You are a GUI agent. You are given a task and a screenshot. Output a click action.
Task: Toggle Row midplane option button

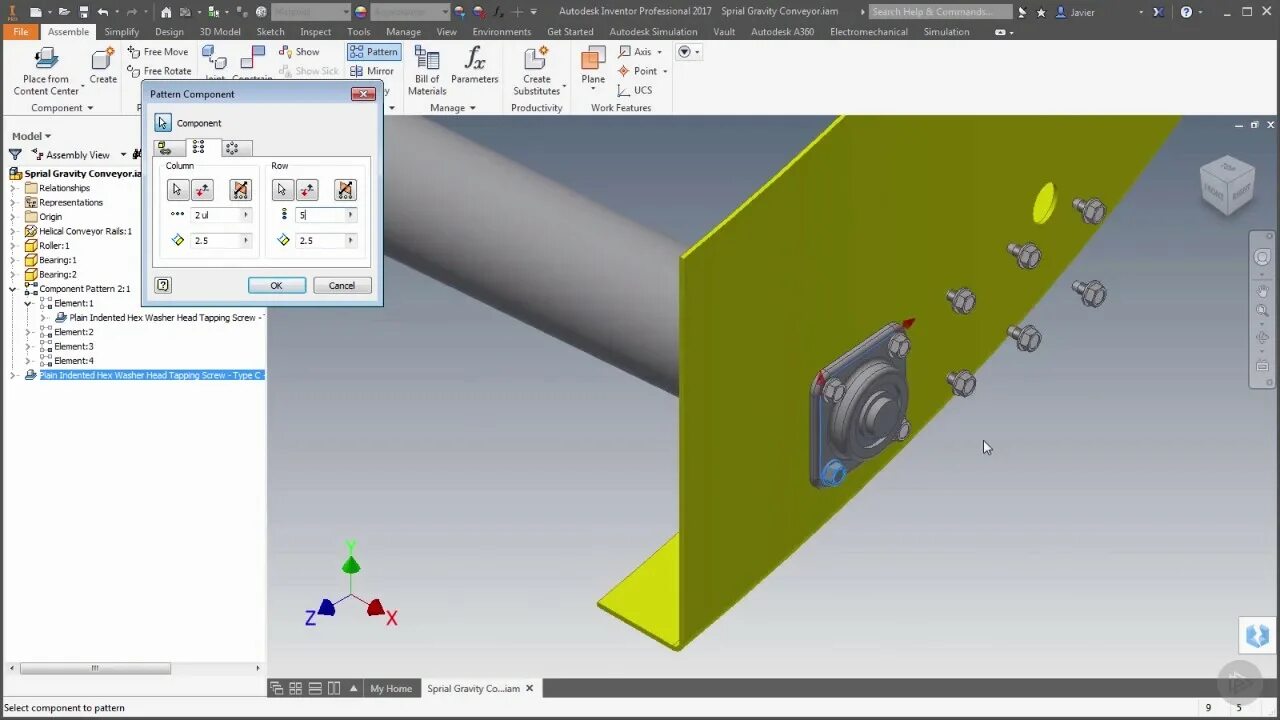(x=345, y=190)
